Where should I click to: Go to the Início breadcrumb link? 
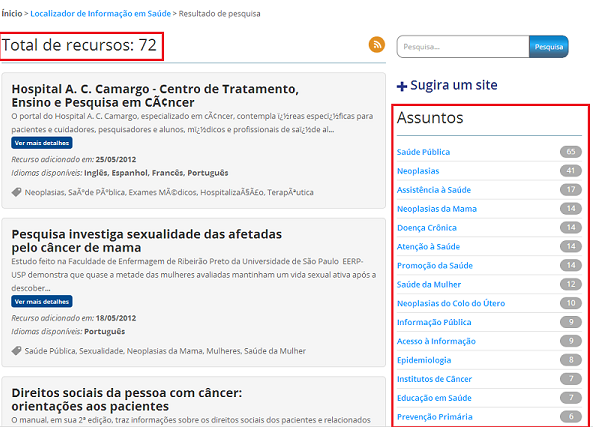click(12, 14)
